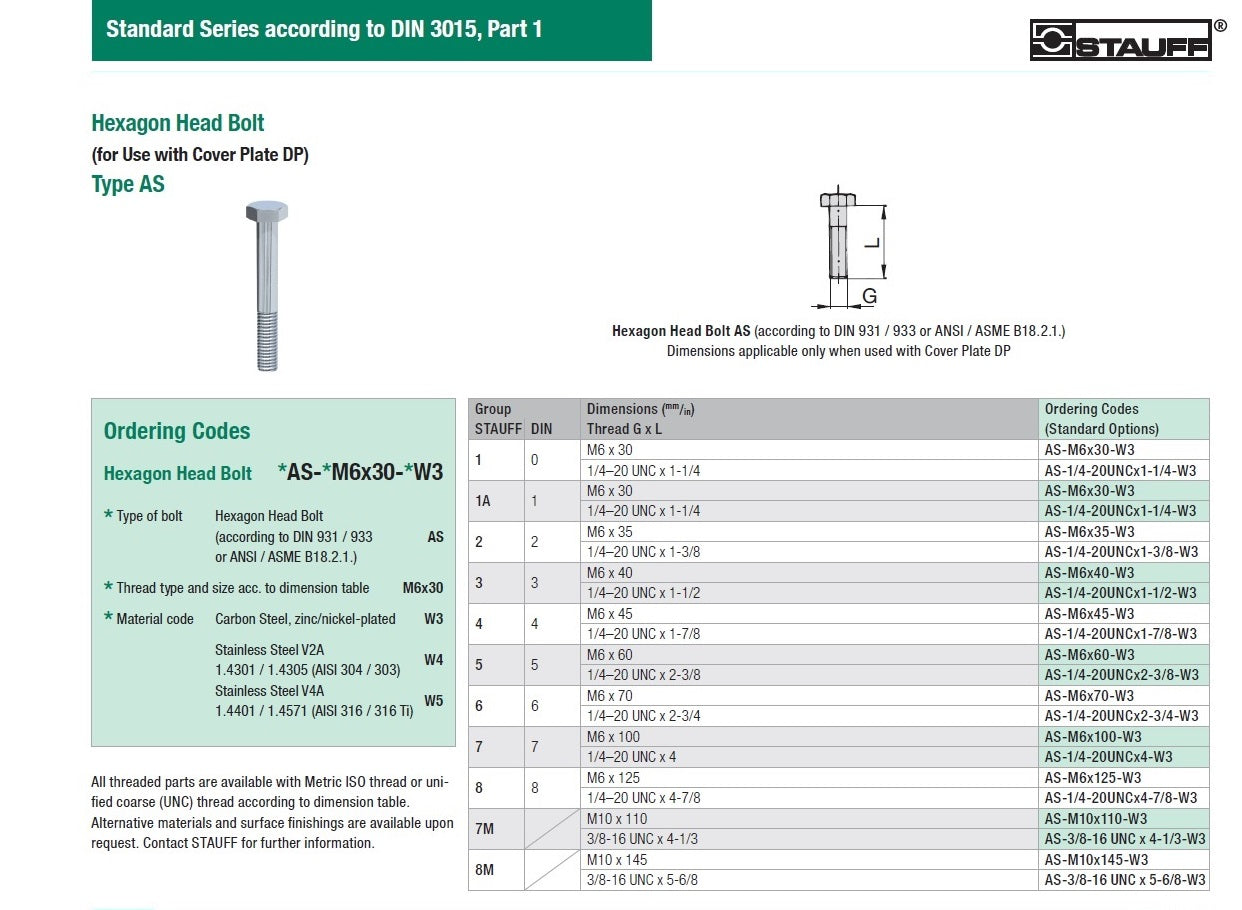Screen dimensions: 1242x910
Task: Click the Dimensions Thread G x L column header
Action: pos(640,419)
